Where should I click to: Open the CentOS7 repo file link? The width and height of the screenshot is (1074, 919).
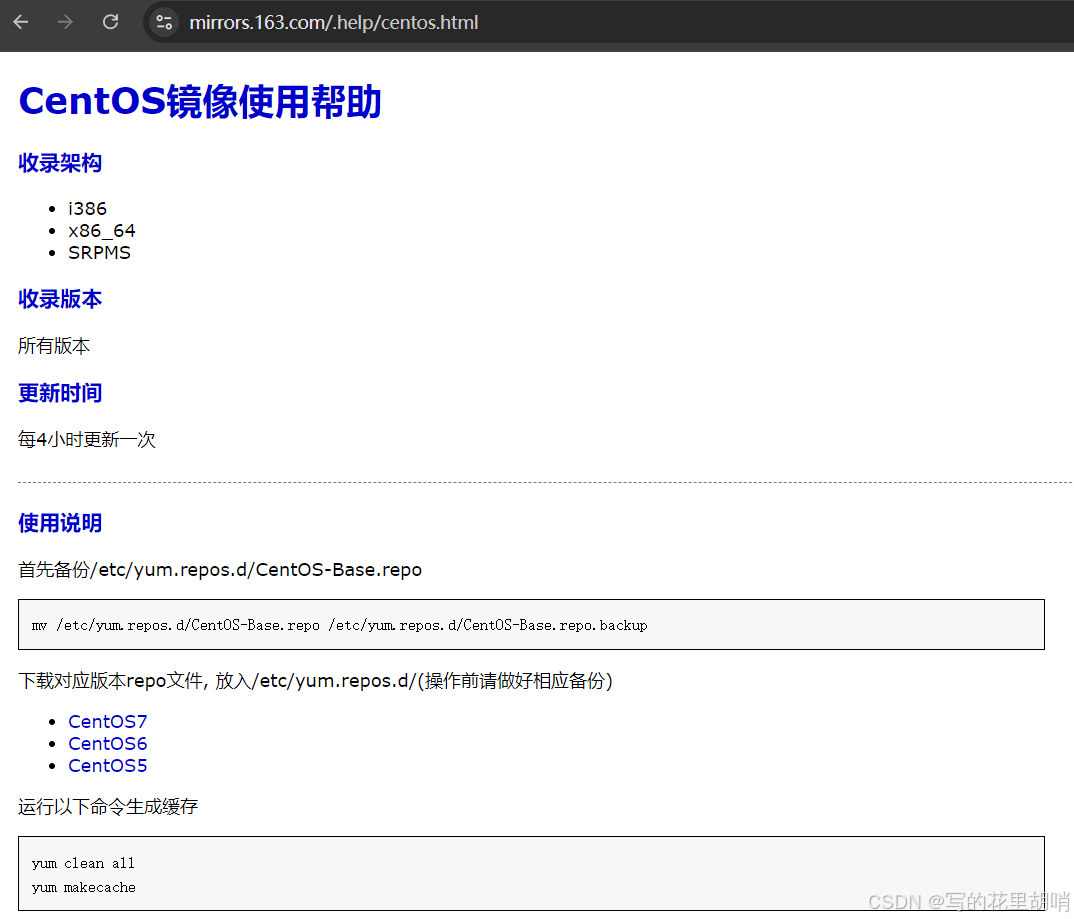coord(107,721)
